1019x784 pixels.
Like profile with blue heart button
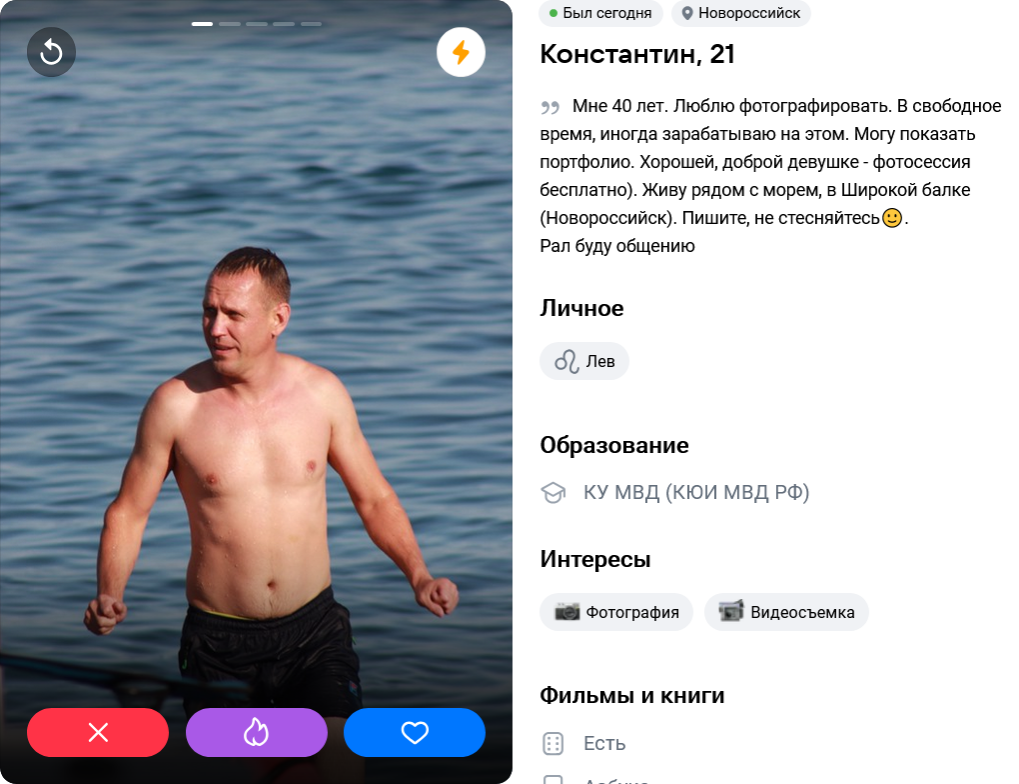[x=415, y=733]
